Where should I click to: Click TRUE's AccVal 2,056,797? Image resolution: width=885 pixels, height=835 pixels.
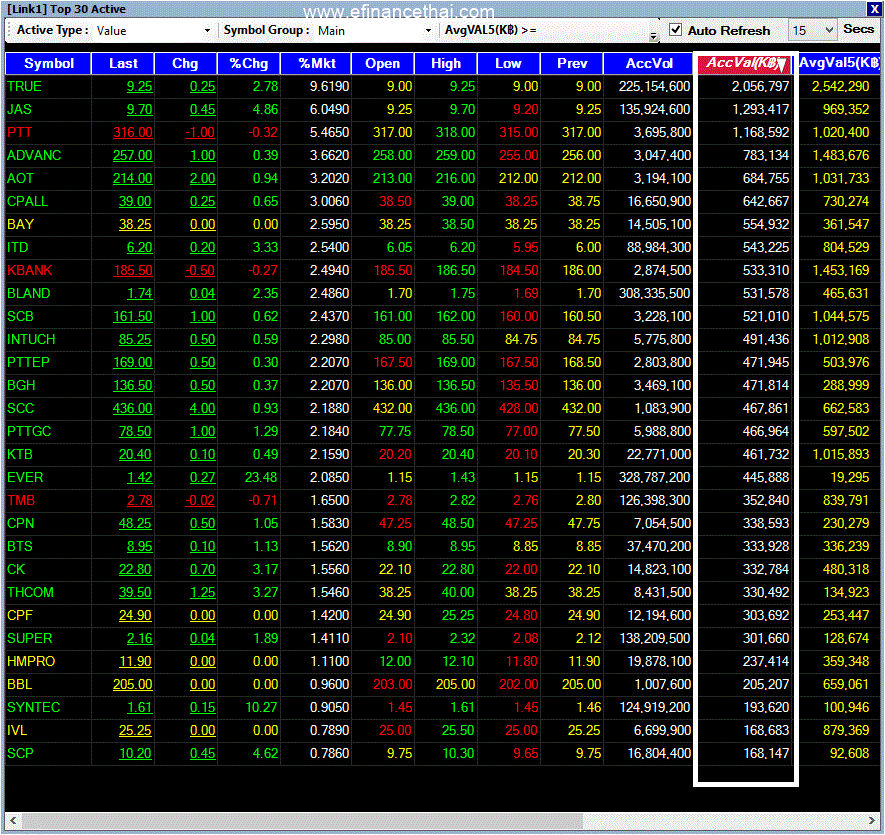(760, 86)
